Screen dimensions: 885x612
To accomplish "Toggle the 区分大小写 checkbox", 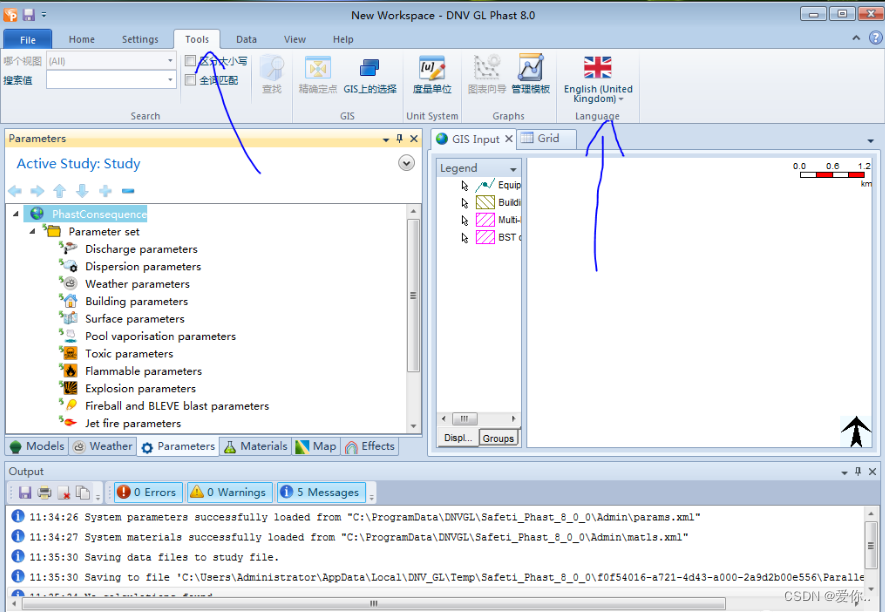I will click(190, 60).
